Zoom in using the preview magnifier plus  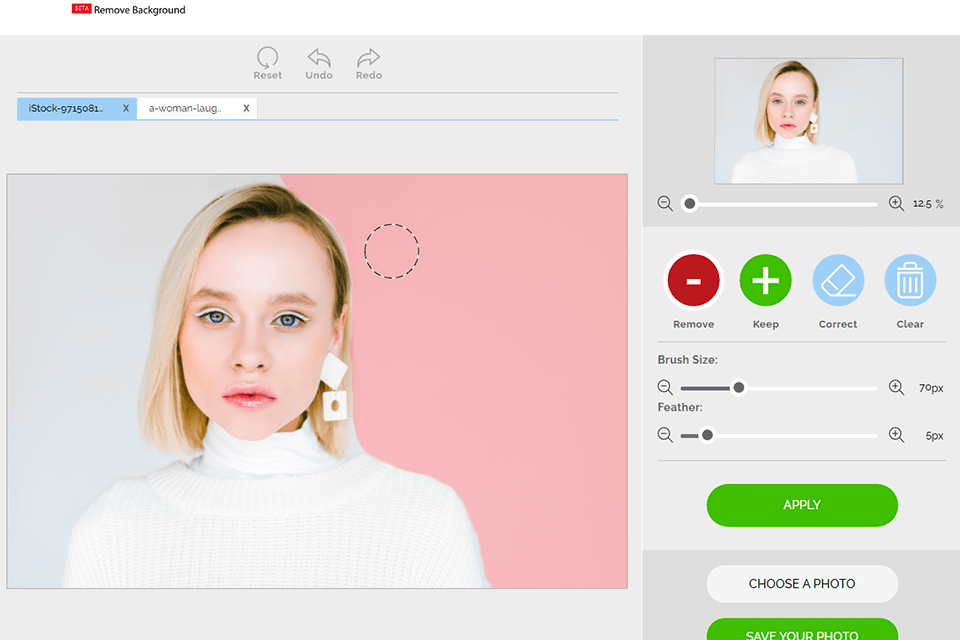point(896,204)
